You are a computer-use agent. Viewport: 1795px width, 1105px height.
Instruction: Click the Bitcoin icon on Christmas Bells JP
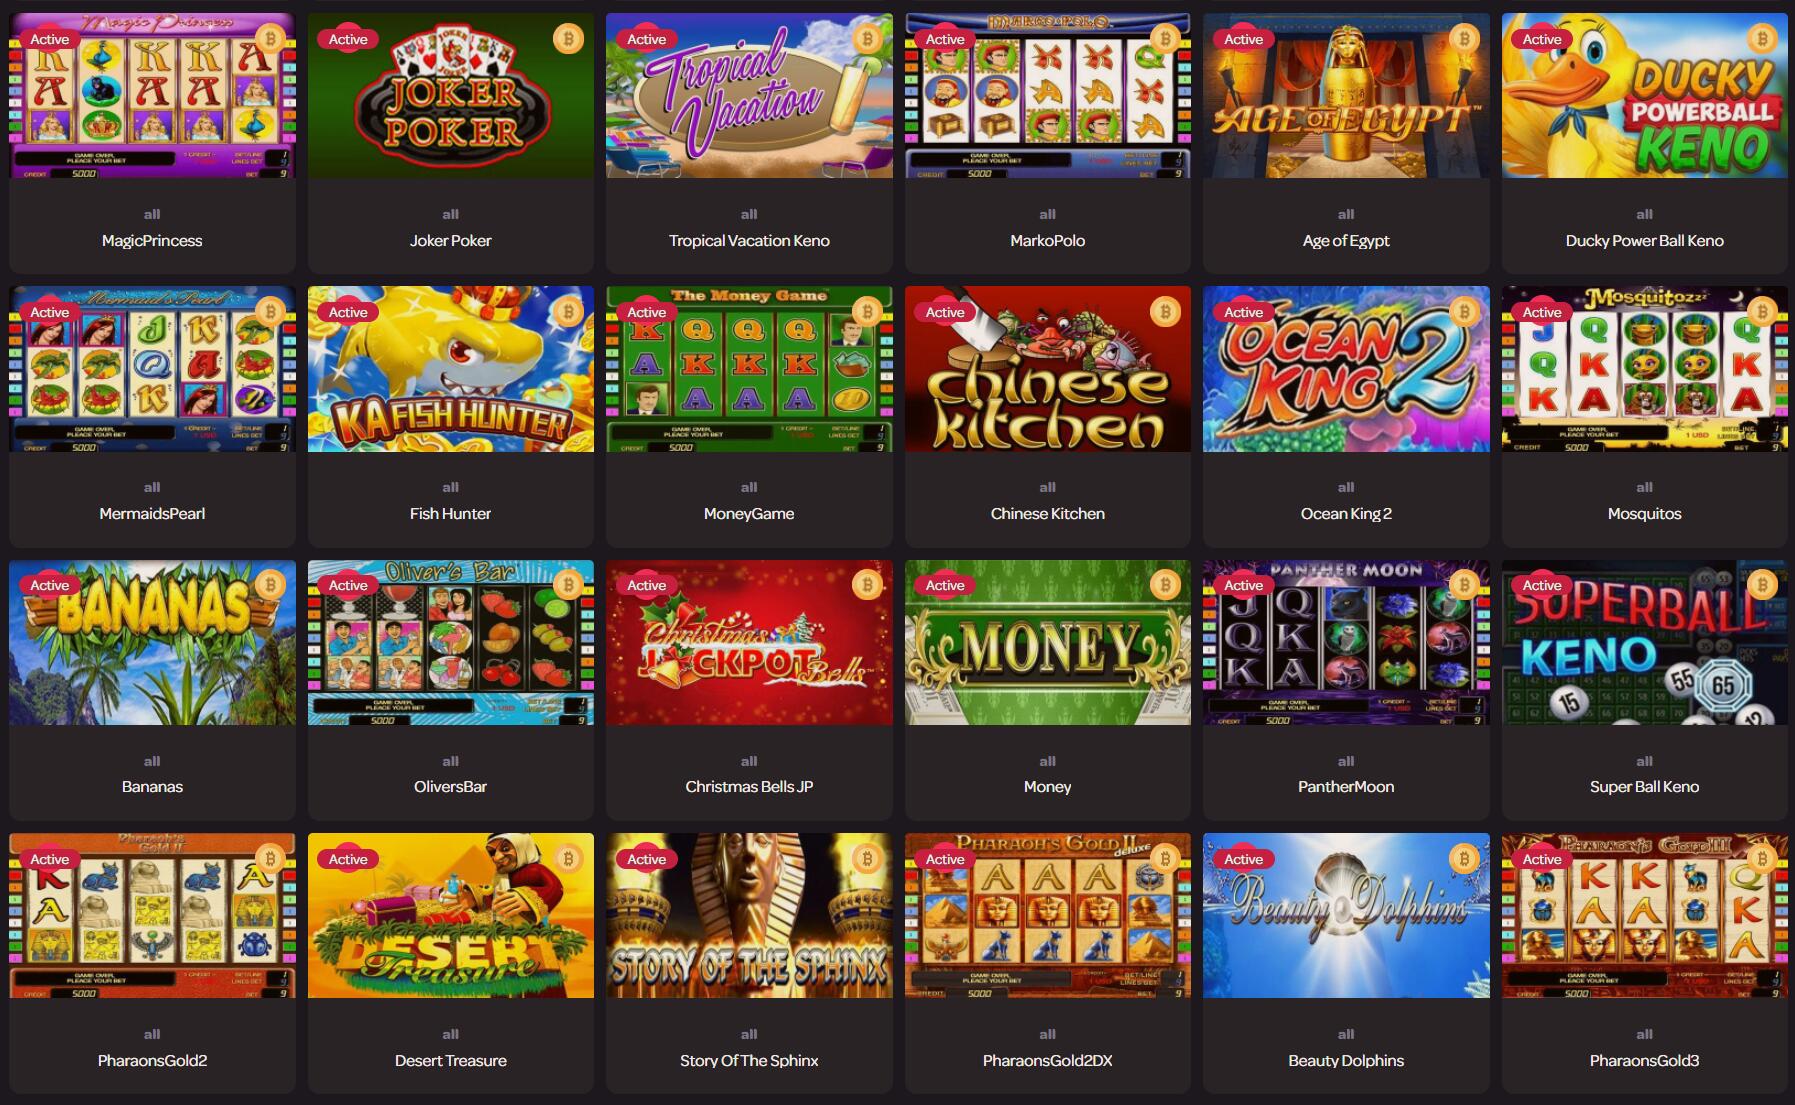click(x=867, y=585)
